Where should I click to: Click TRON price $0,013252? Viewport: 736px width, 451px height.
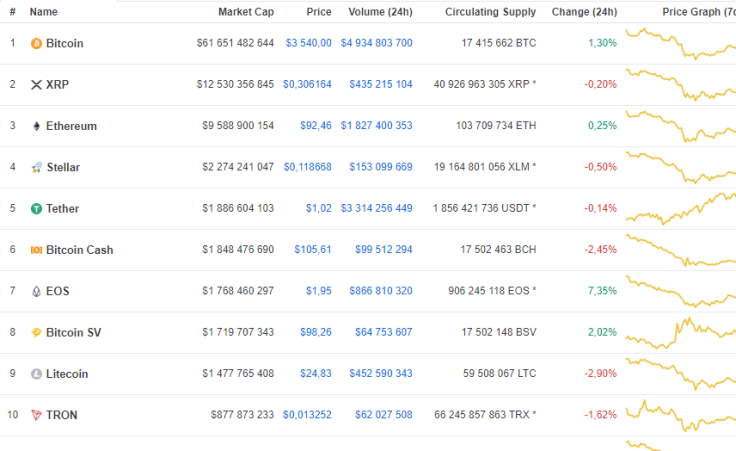click(x=307, y=414)
